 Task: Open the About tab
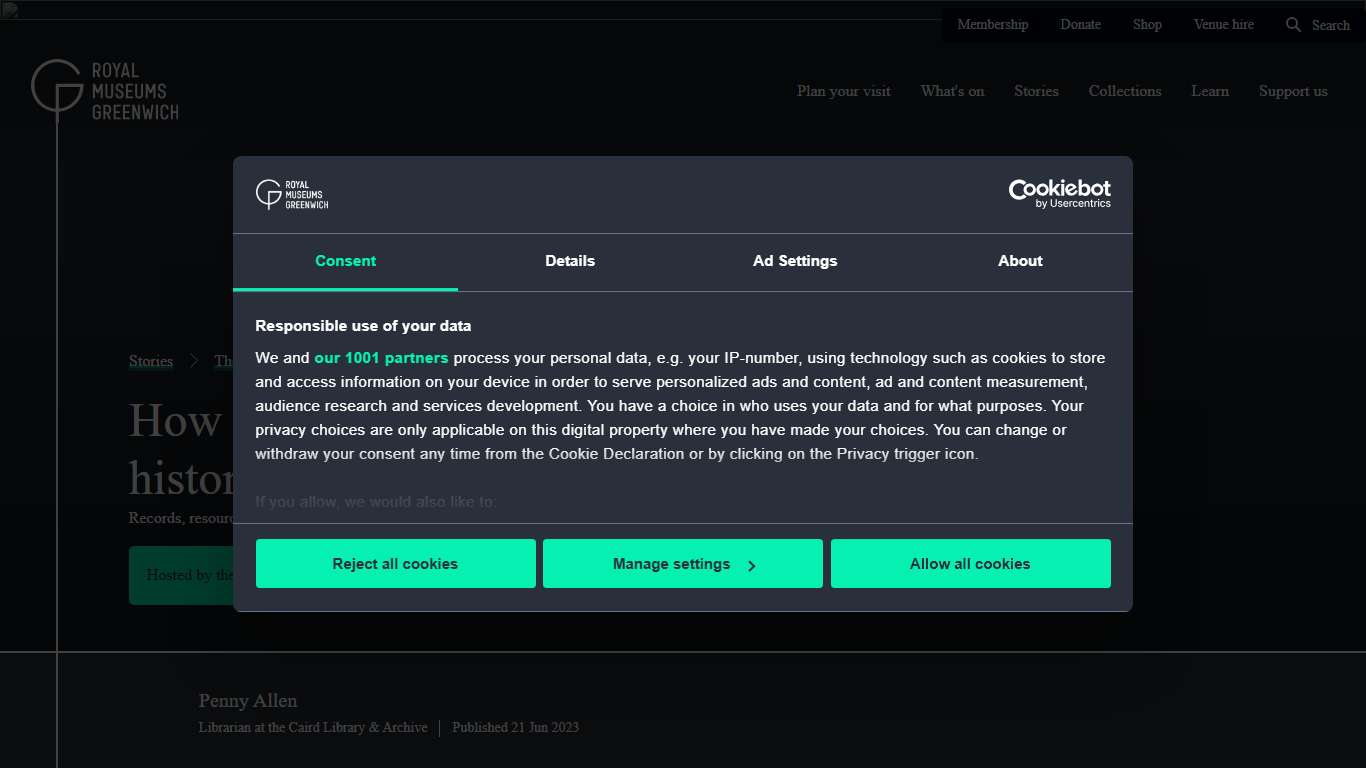1020,261
